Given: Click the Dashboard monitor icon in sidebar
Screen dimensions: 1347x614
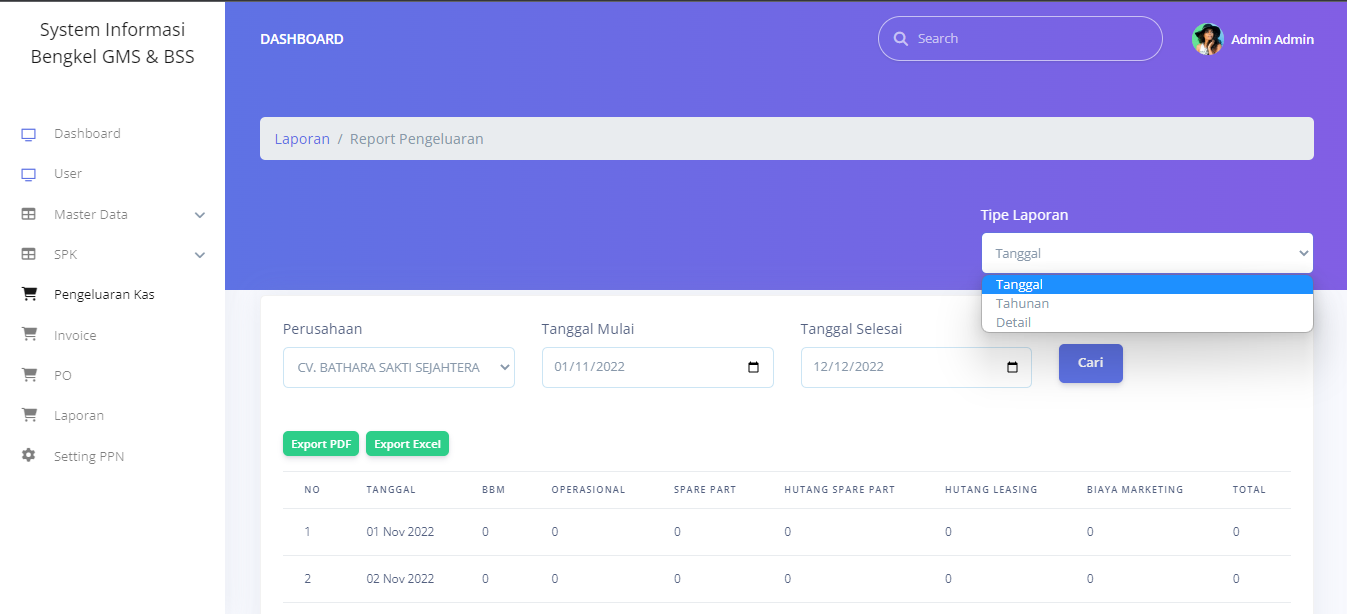Looking at the screenshot, I should click(x=29, y=134).
